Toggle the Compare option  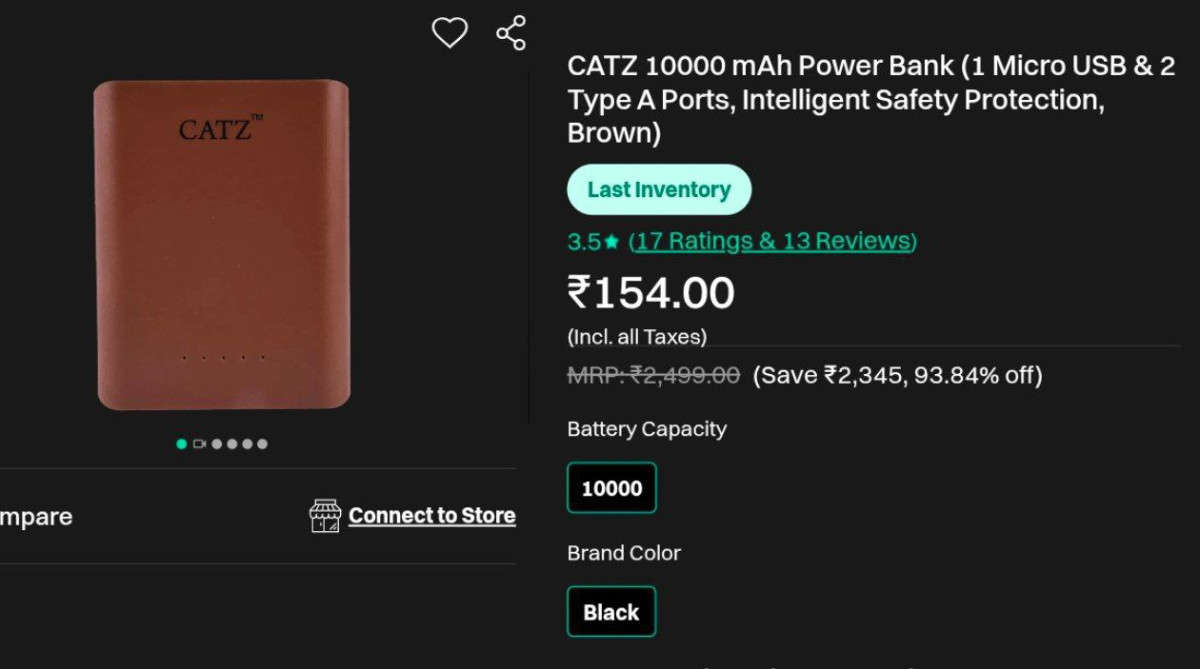[x=36, y=517]
